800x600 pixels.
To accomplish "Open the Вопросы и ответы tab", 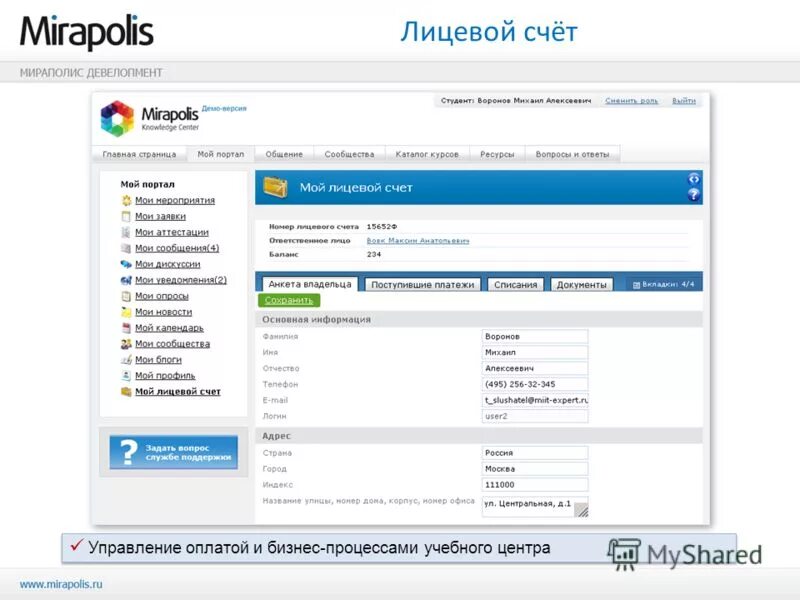I will 572,154.
